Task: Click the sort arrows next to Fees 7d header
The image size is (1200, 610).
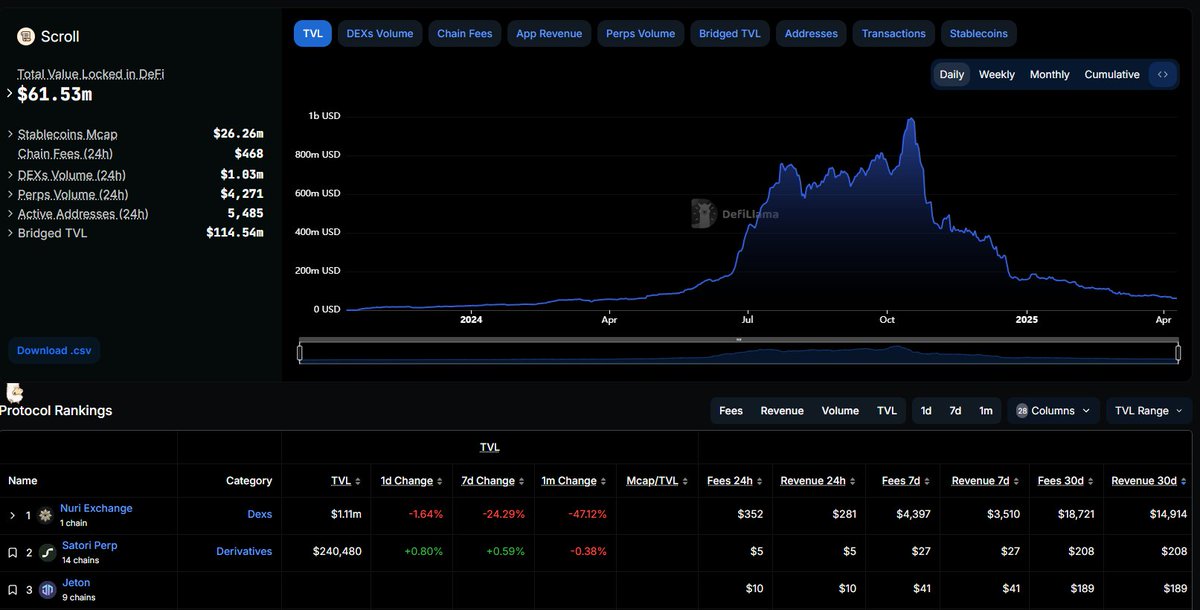Action: (927, 481)
